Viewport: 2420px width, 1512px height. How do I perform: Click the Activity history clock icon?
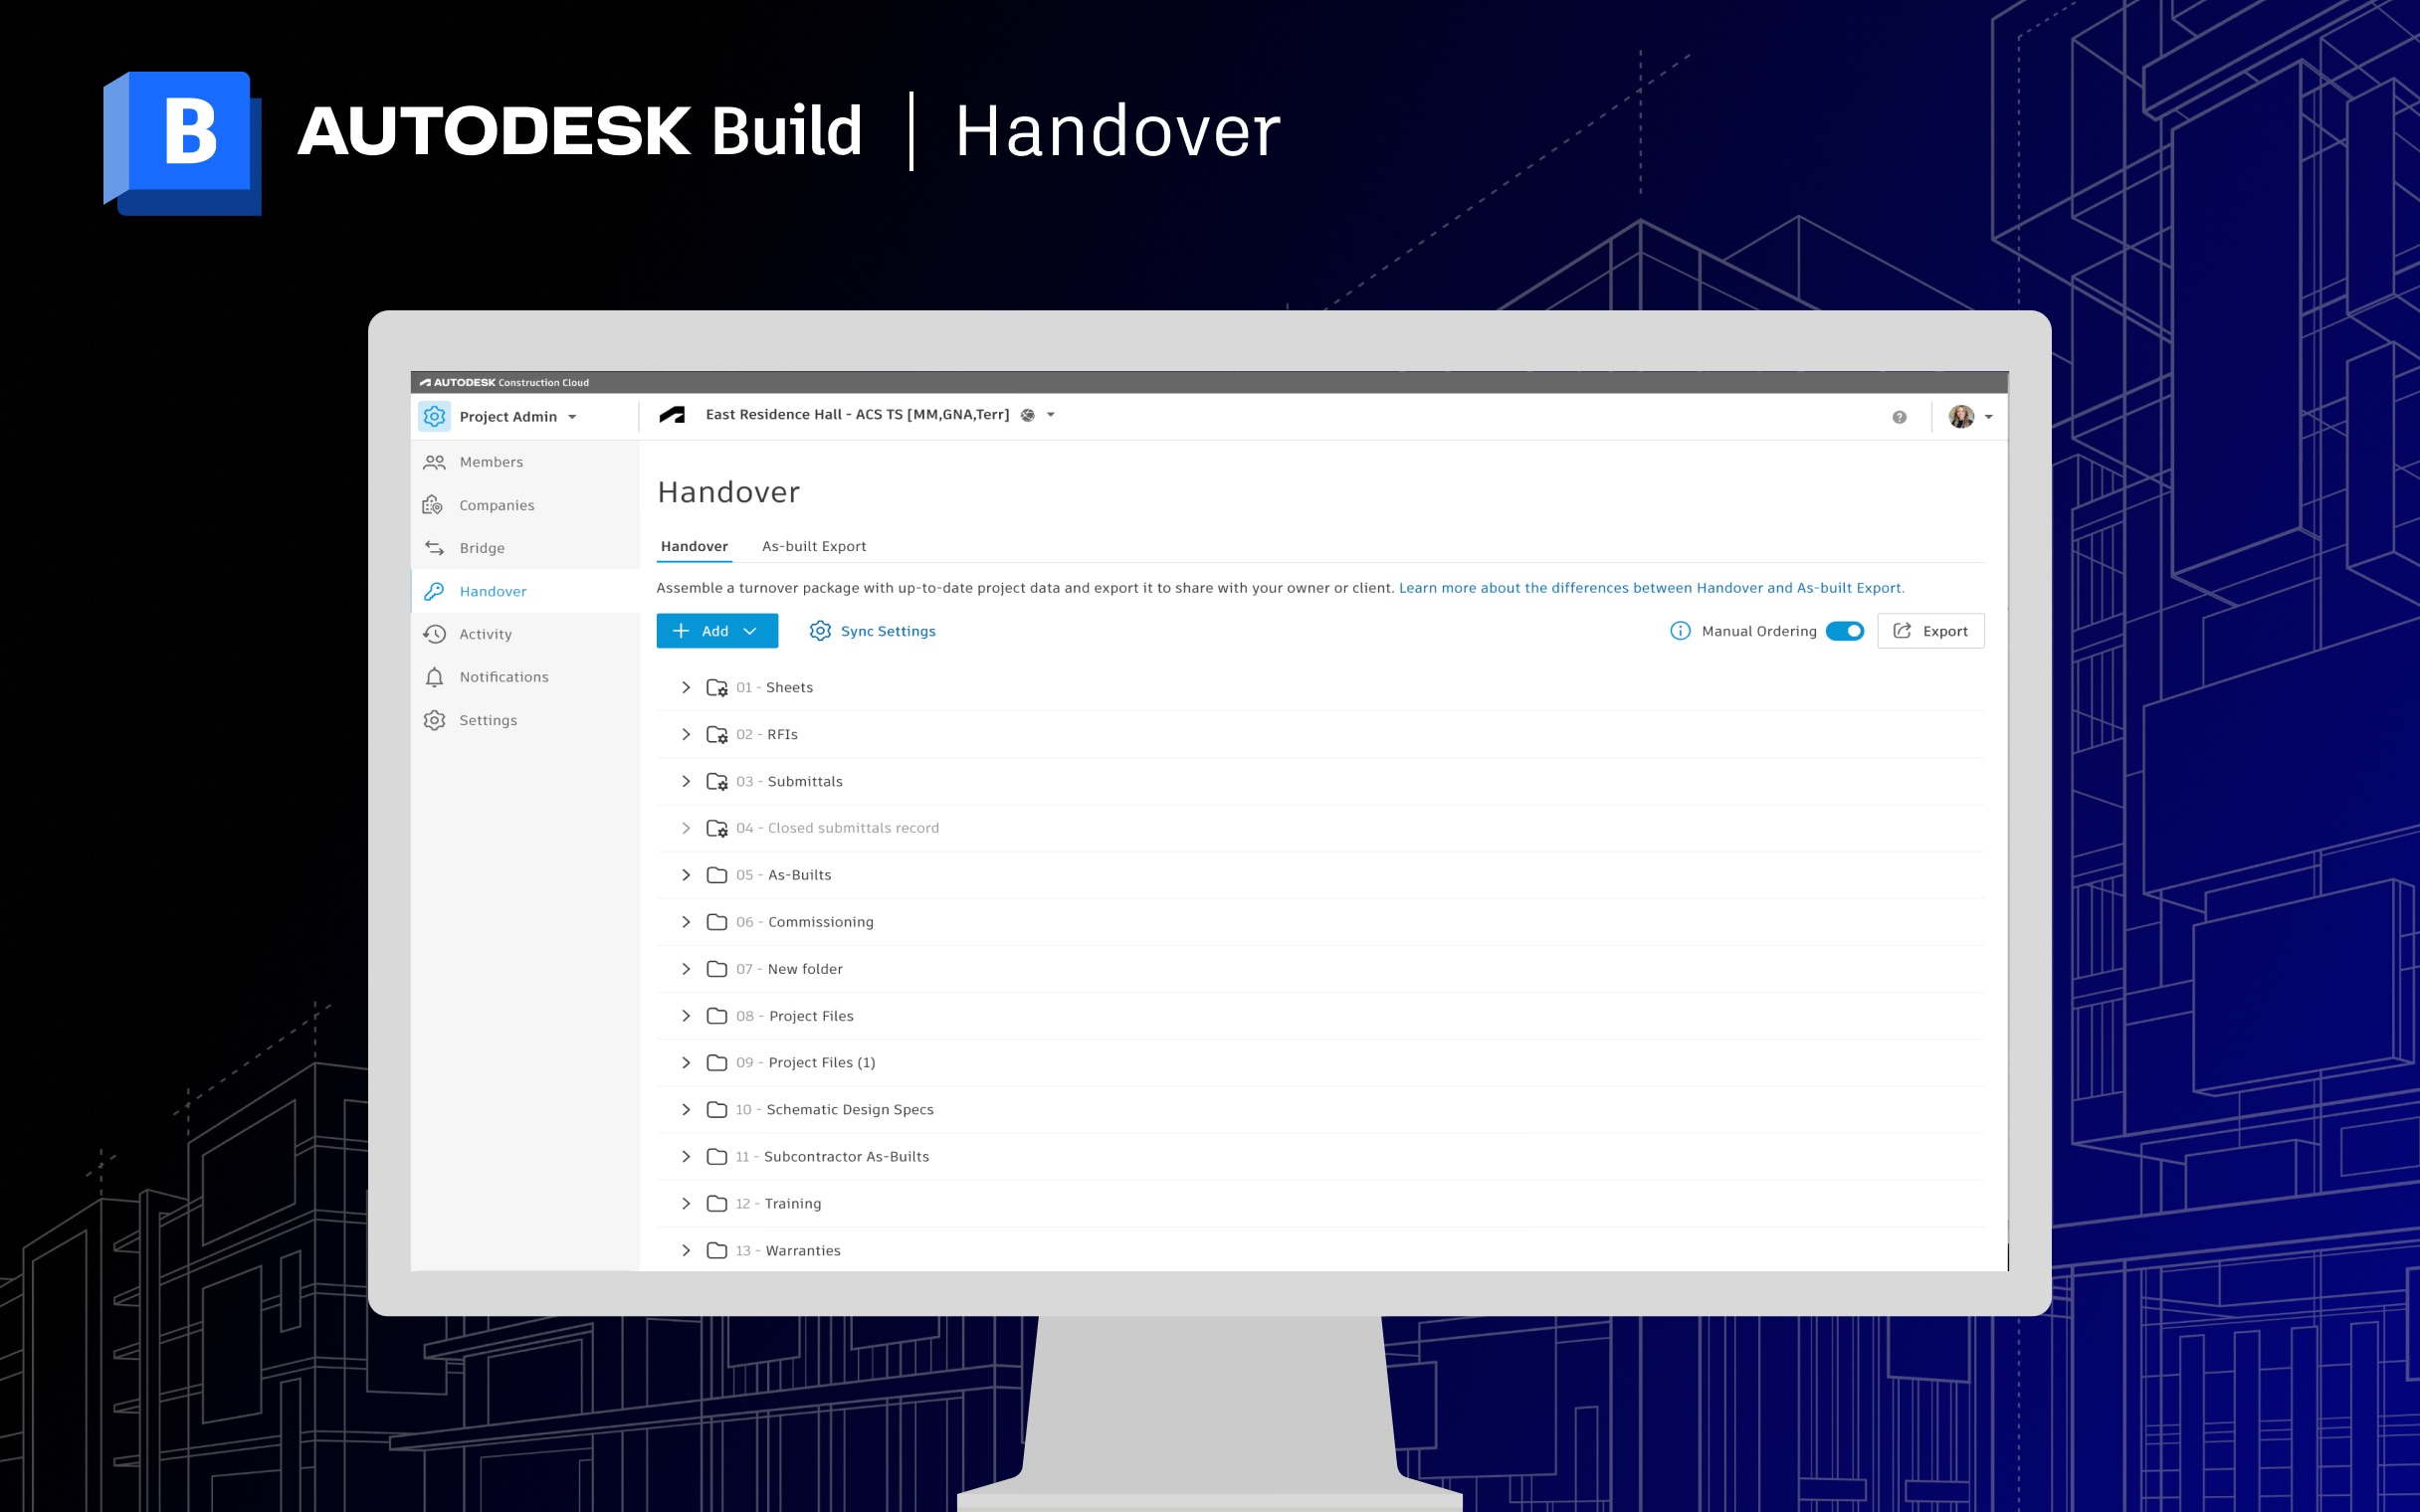[x=434, y=634]
